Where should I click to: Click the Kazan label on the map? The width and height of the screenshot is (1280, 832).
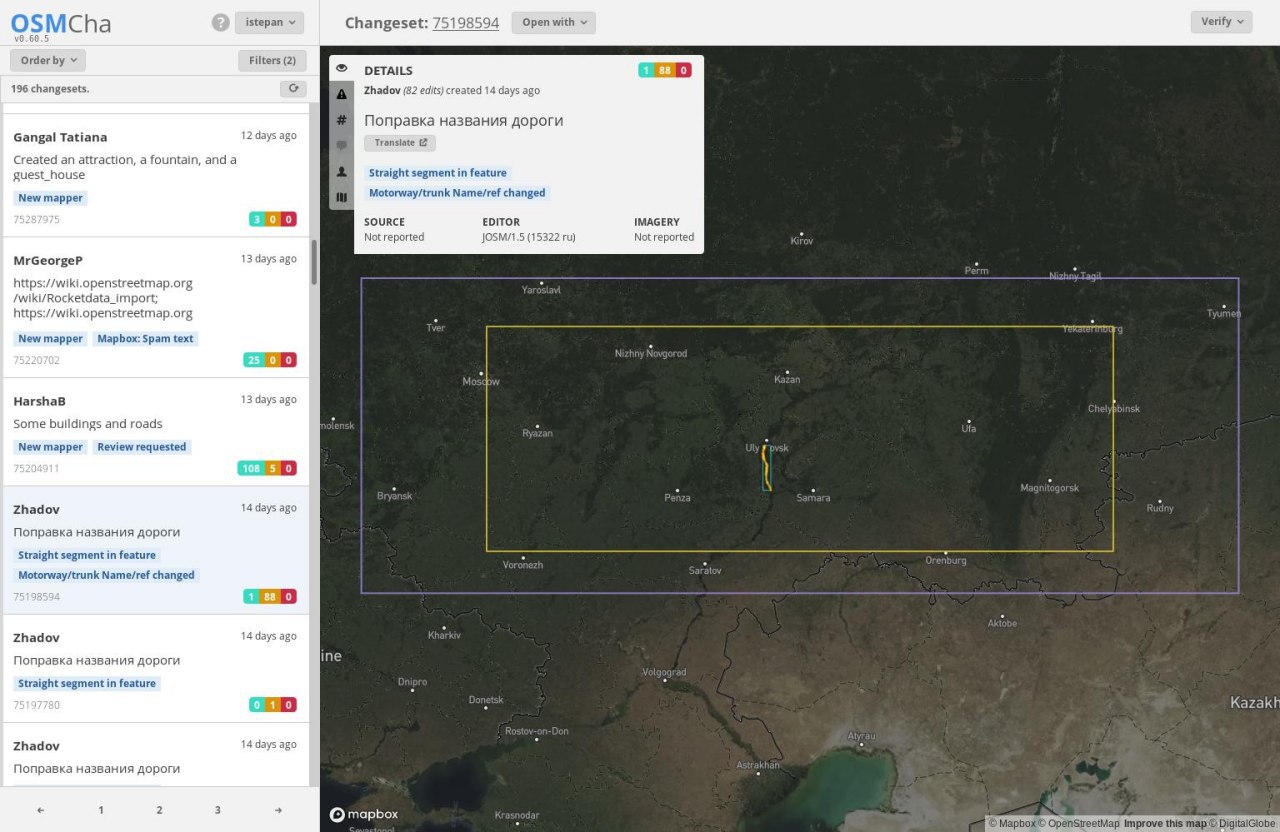click(788, 379)
